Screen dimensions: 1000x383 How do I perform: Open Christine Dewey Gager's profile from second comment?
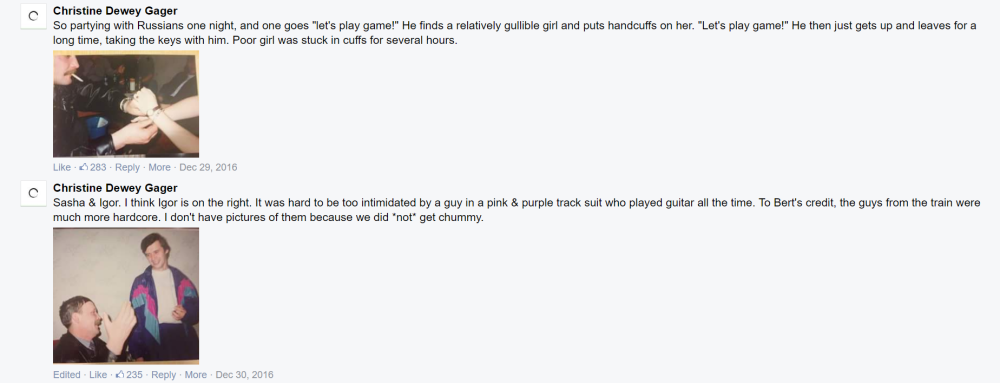[115, 188]
